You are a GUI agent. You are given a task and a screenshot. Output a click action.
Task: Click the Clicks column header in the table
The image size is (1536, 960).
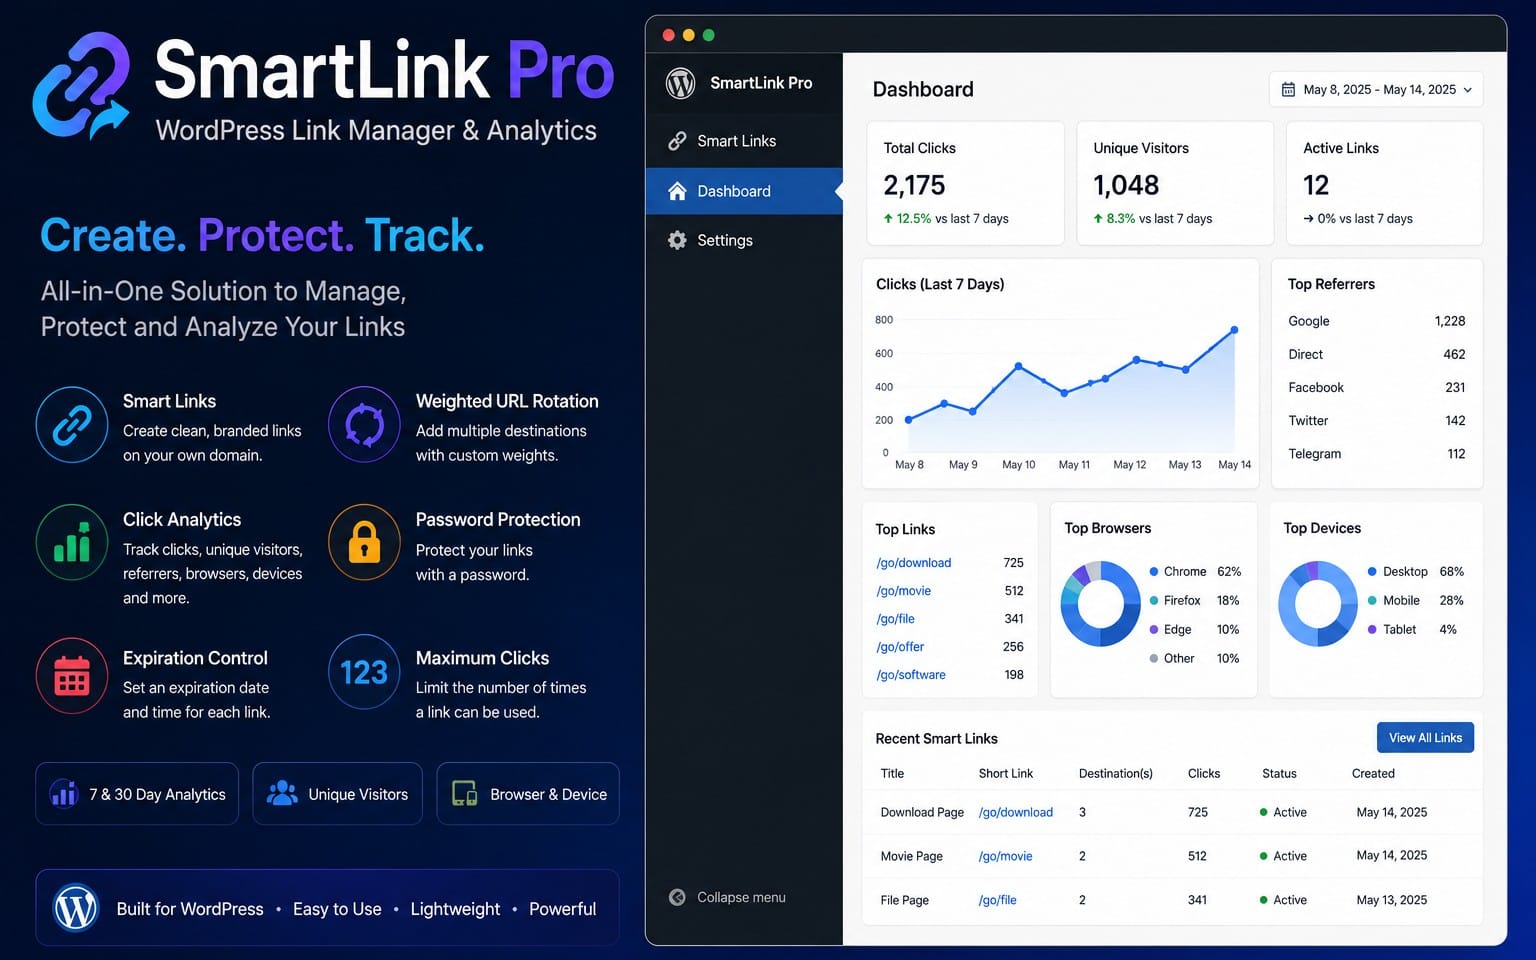(x=1204, y=773)
